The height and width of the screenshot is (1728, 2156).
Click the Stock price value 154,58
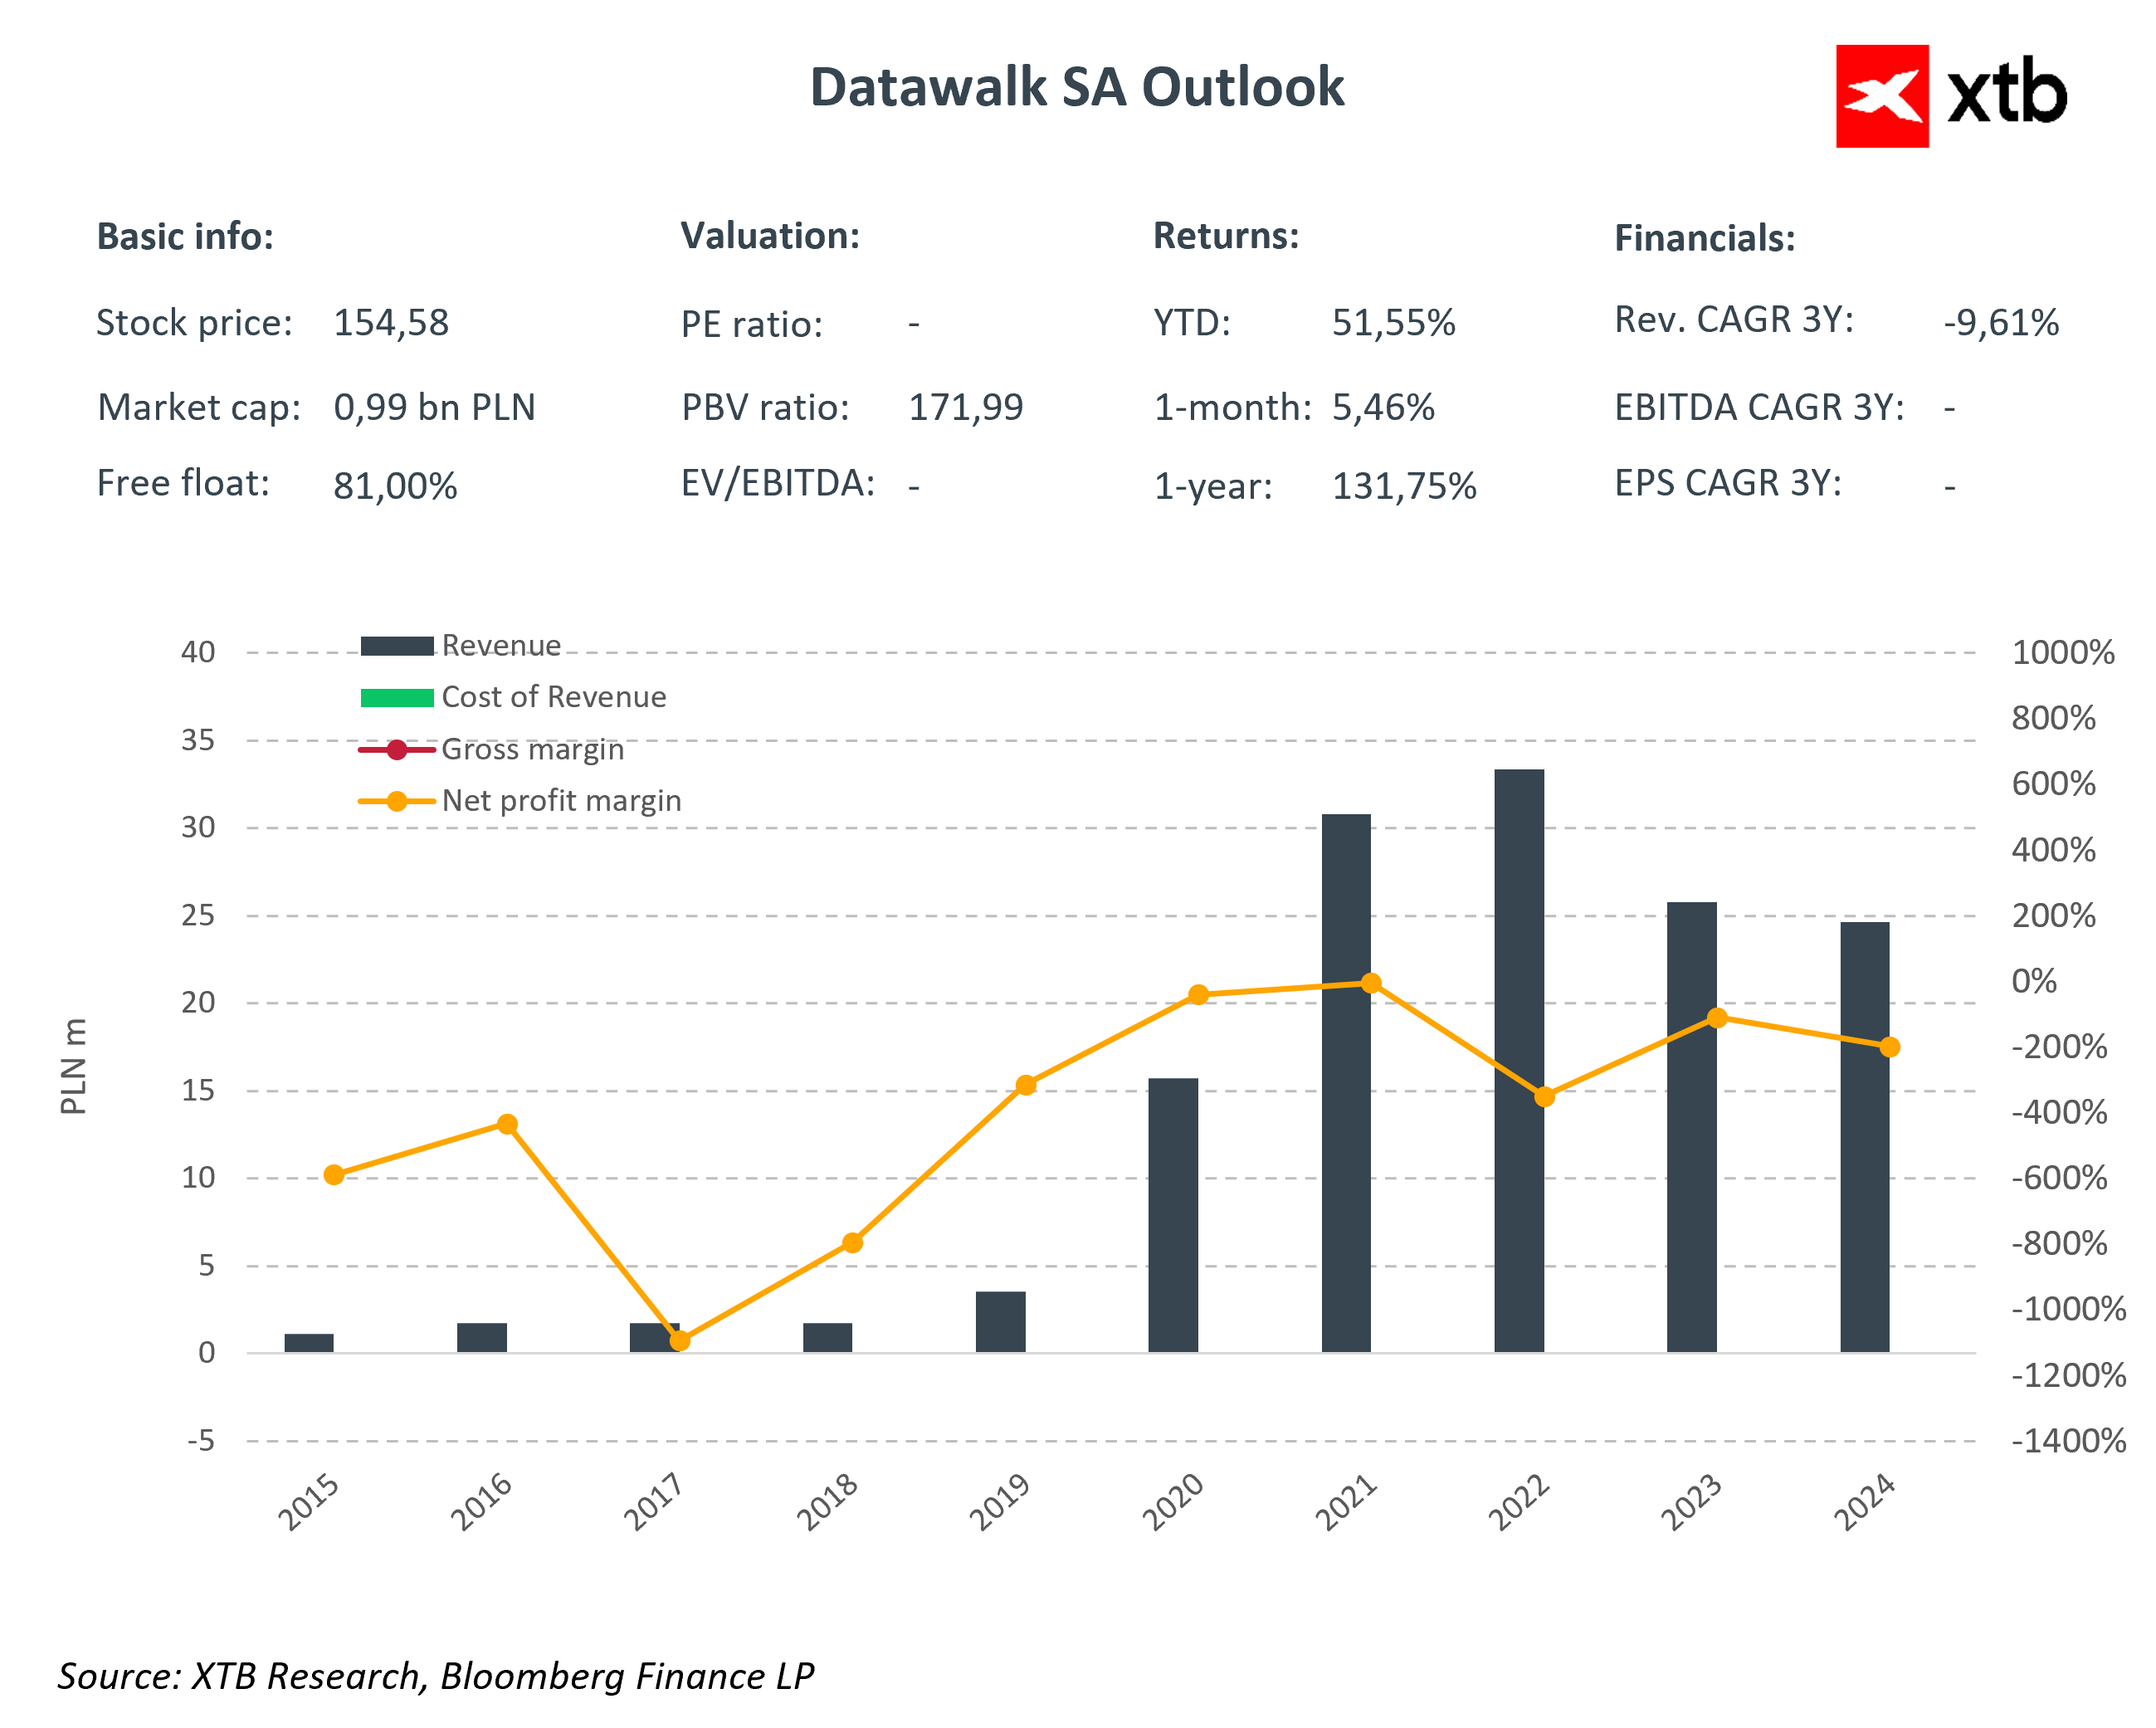(391, 323)
